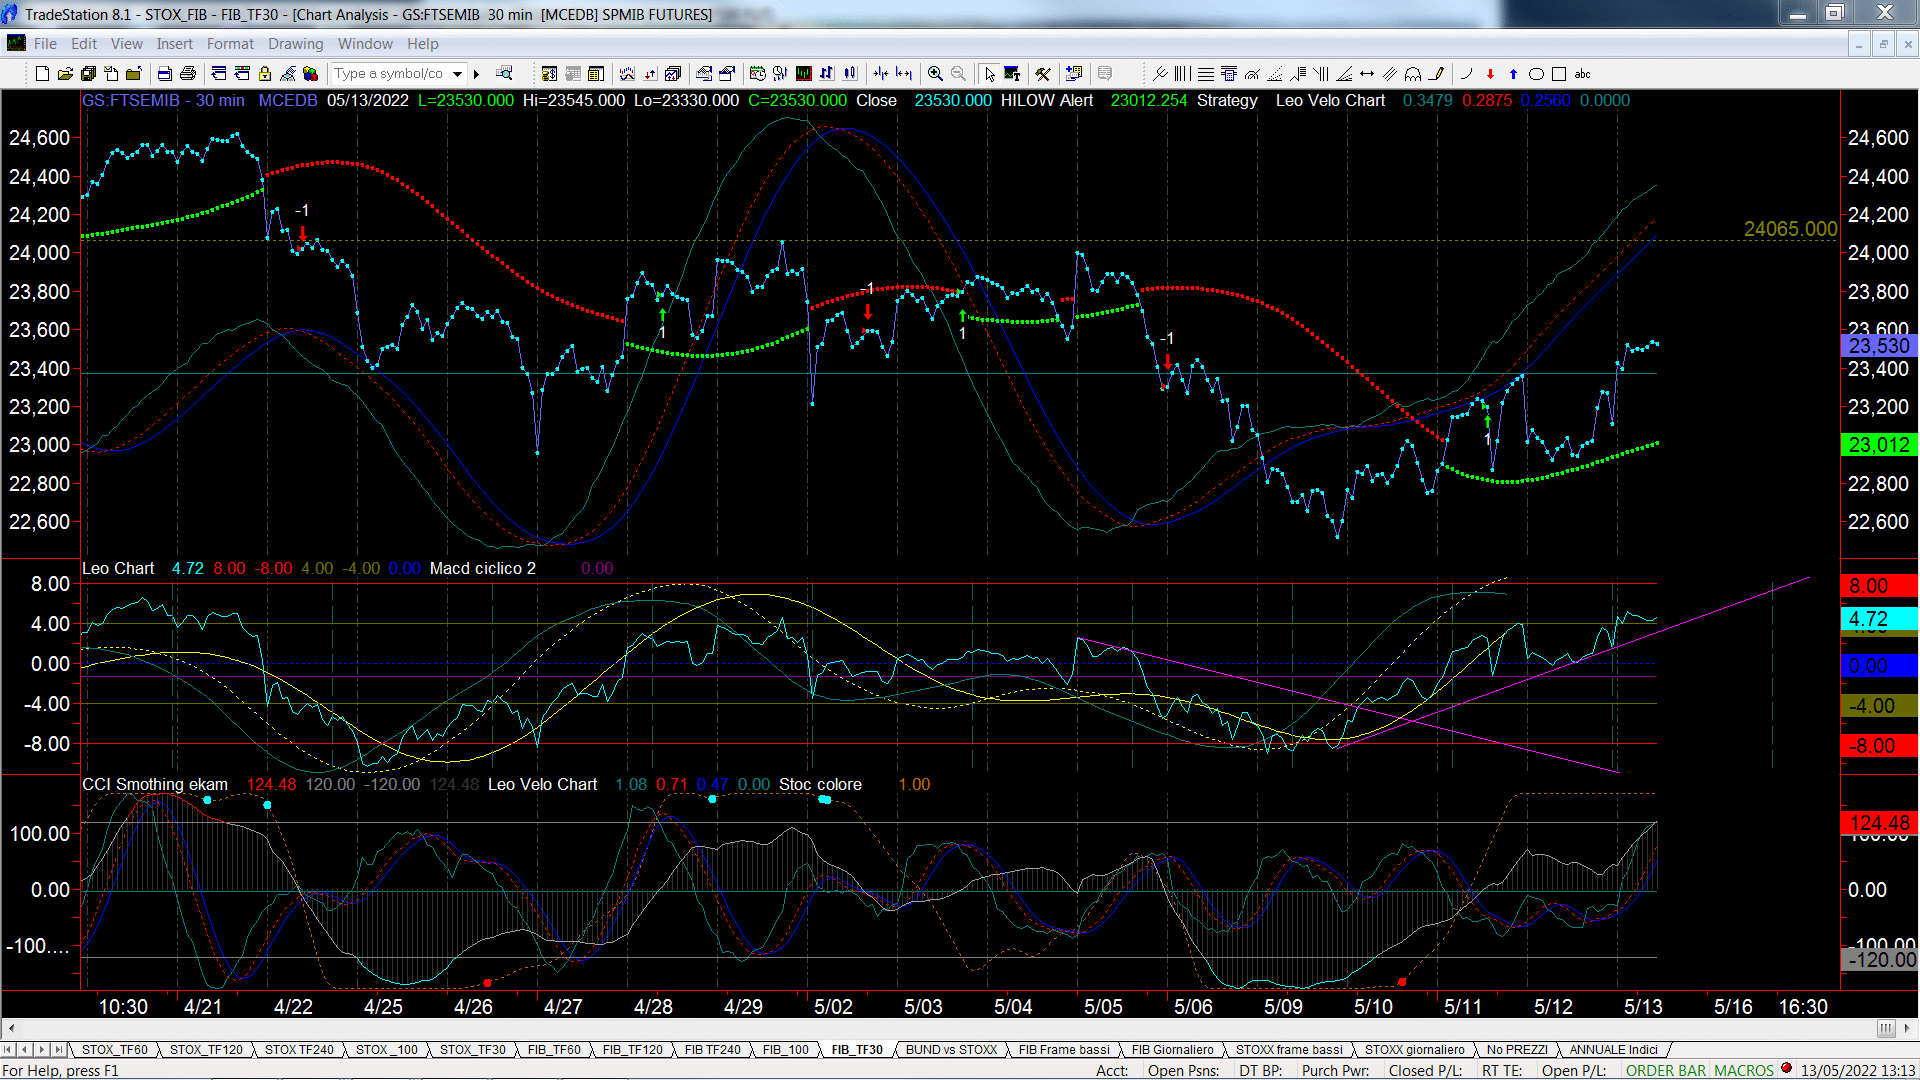
Task: Click the zoom-in magnifier icon
Action: point(935,74)
